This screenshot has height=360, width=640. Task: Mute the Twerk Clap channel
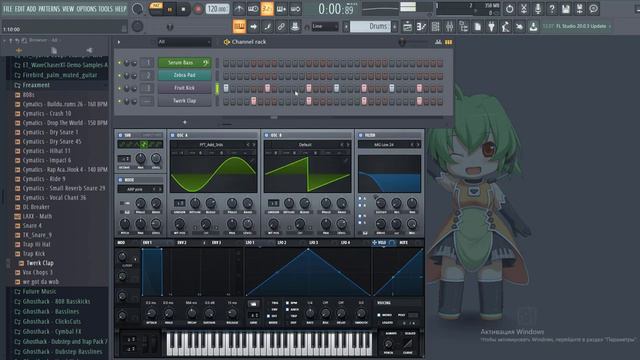tap(120, 101)
